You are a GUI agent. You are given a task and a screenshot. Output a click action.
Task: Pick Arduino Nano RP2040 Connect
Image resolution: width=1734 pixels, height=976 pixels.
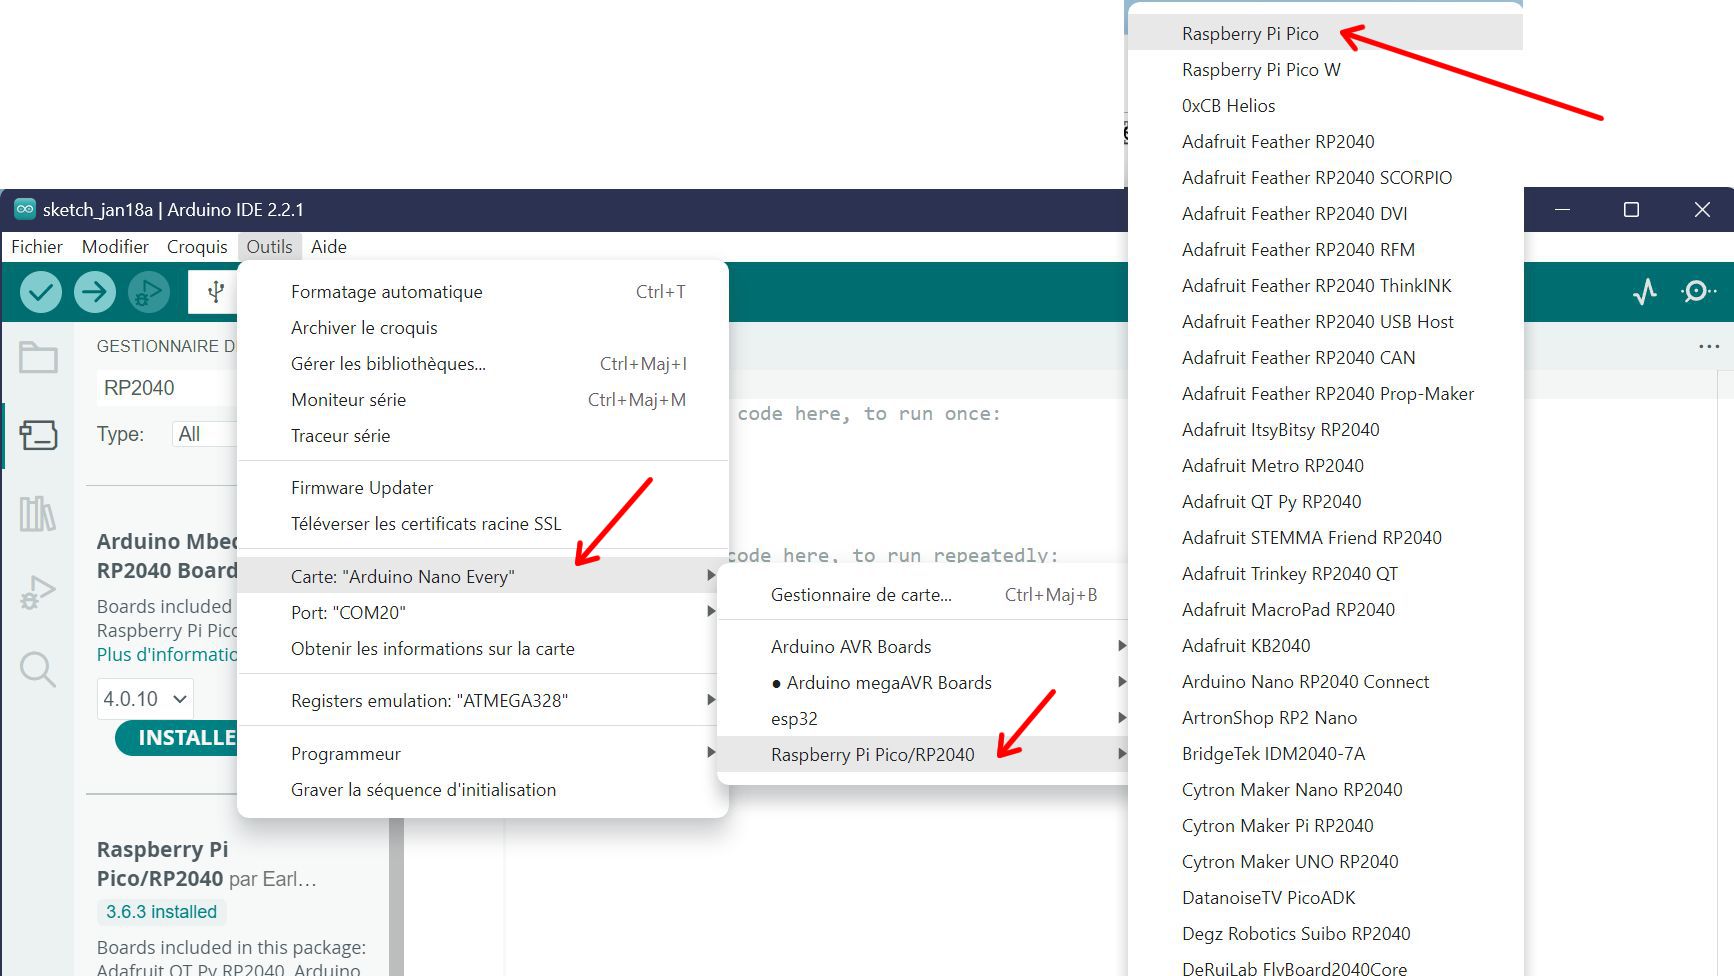click(1325, 682)
